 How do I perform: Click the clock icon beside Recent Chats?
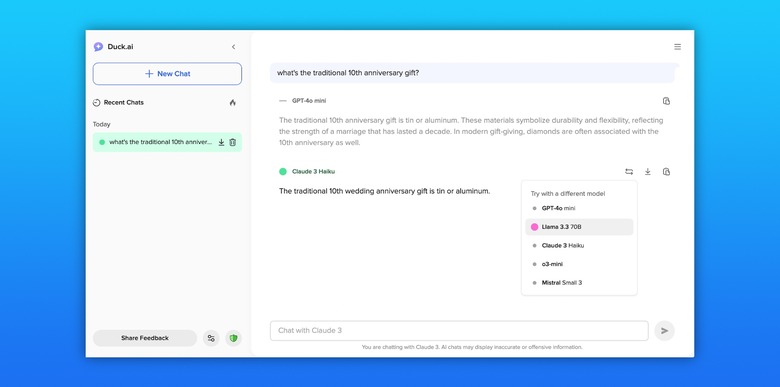[97, 102]
